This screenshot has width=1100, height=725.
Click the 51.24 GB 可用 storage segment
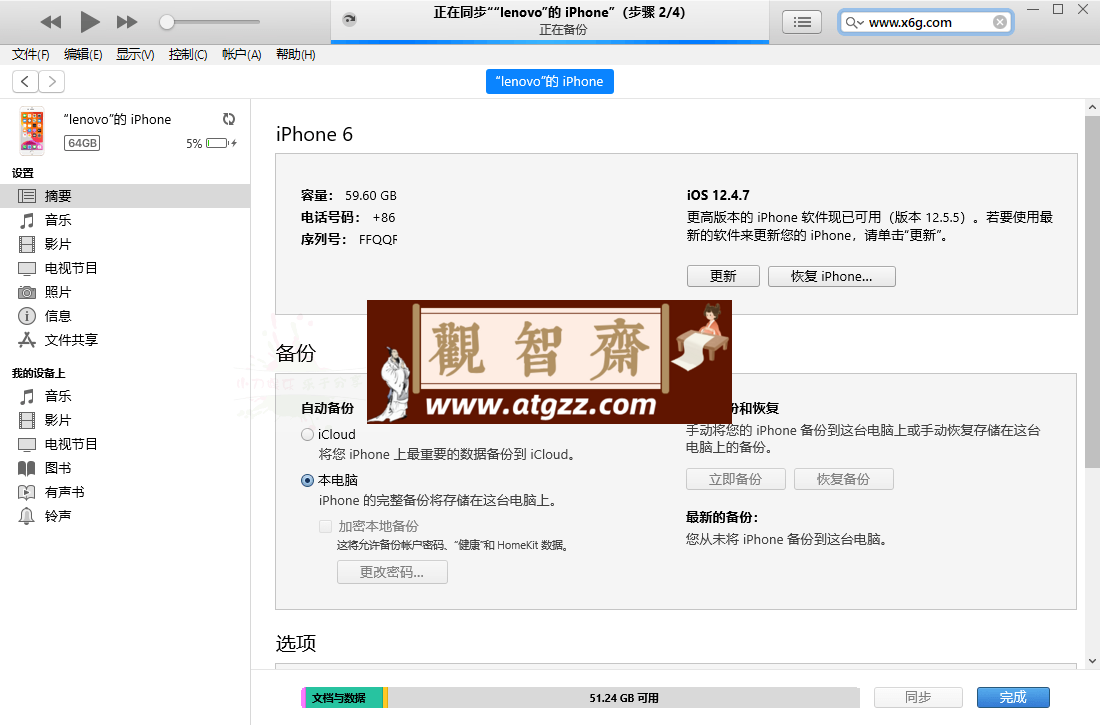(x=624, y=698)
